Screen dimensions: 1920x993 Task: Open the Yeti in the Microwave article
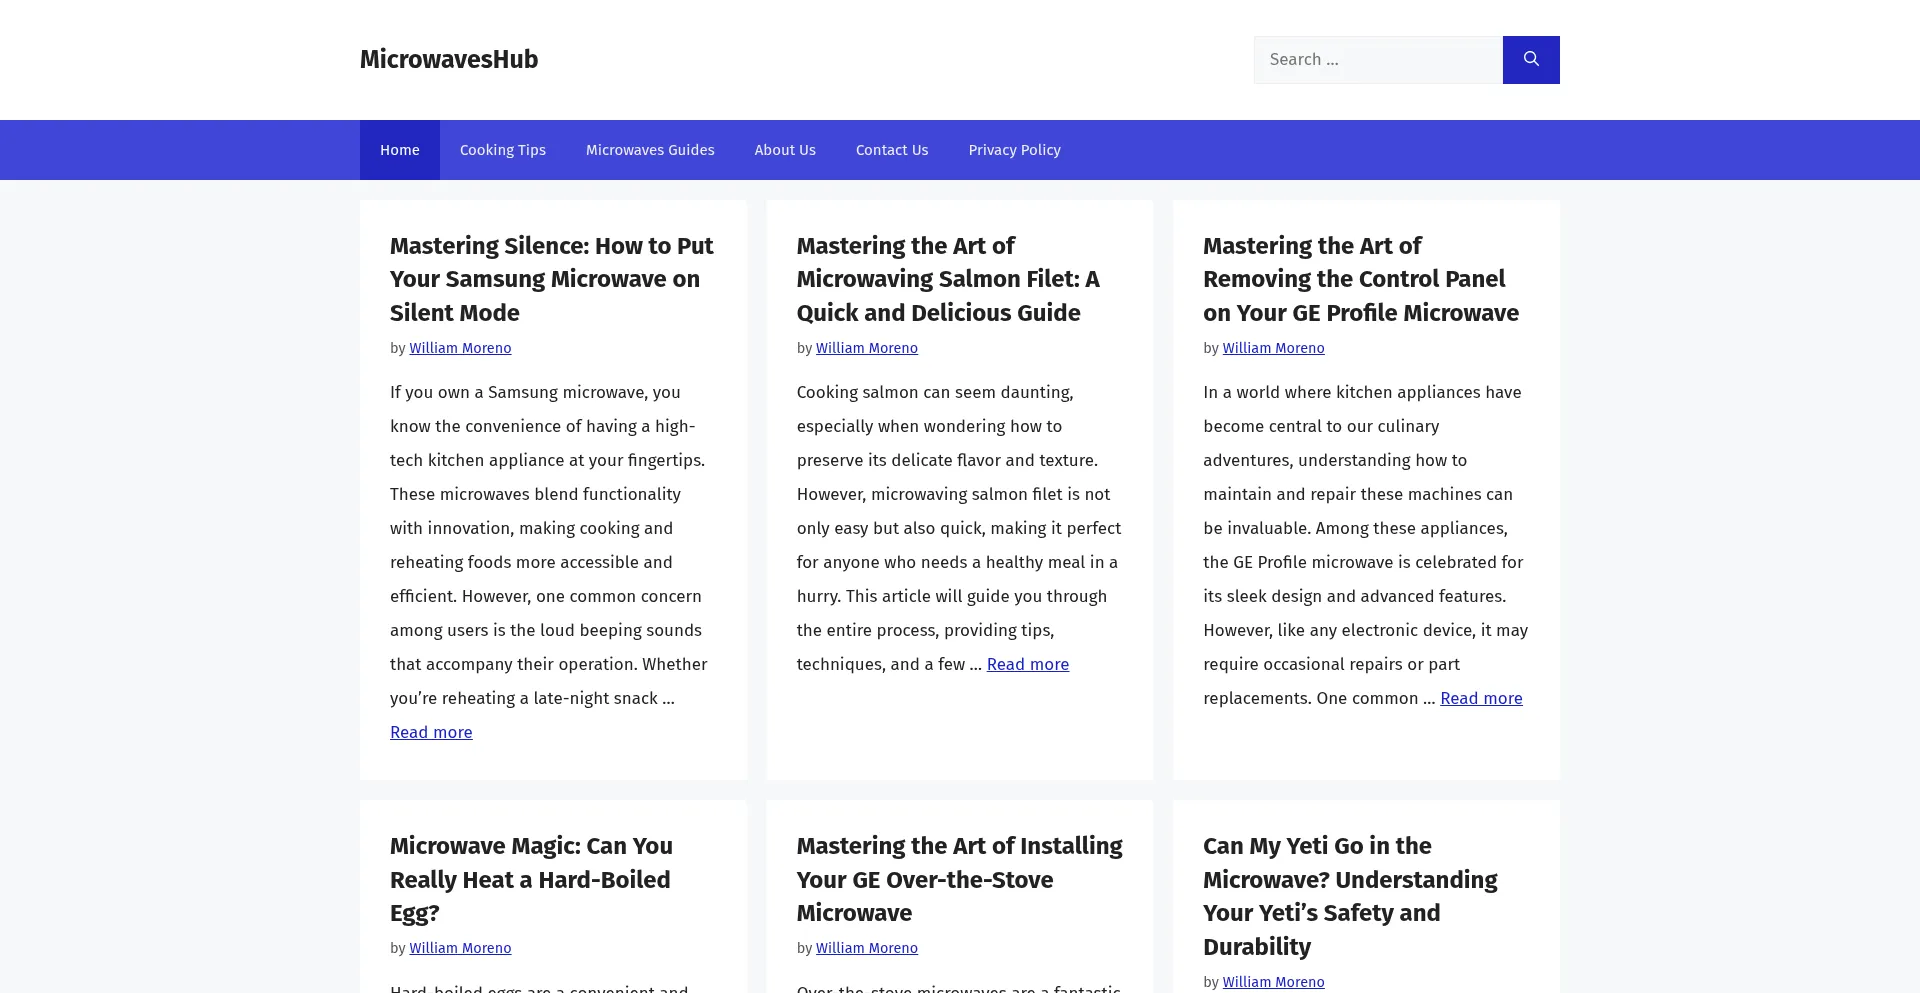(1349, 896)
